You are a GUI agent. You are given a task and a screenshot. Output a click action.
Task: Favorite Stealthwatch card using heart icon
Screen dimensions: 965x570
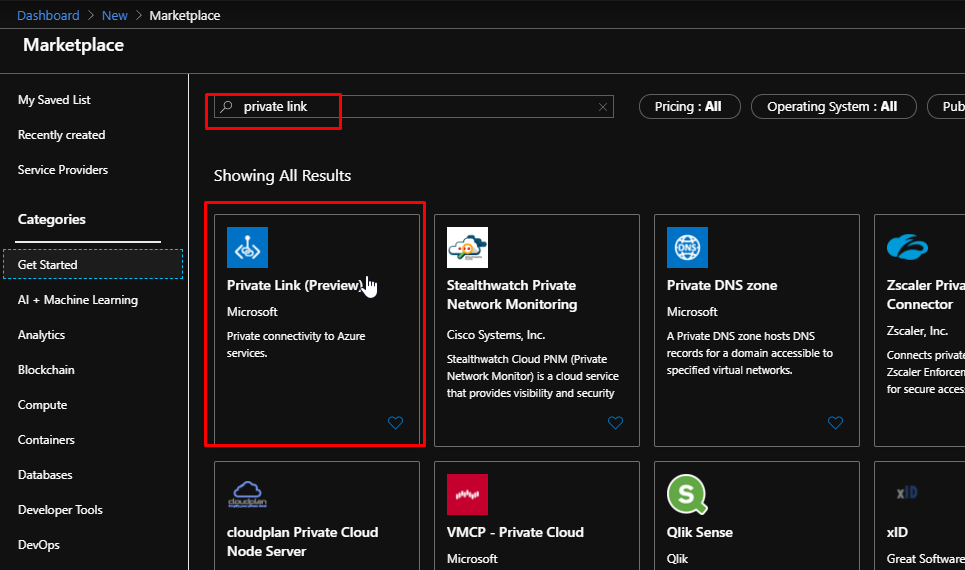[x=615, y=423]
